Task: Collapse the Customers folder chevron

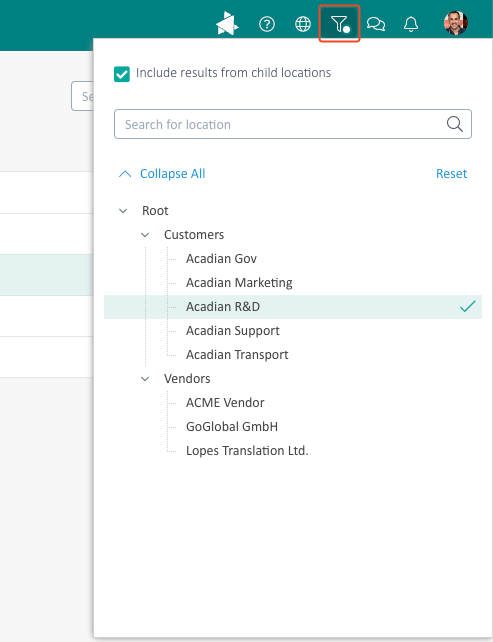Action: pyautogui.click(x=145, y=235)
